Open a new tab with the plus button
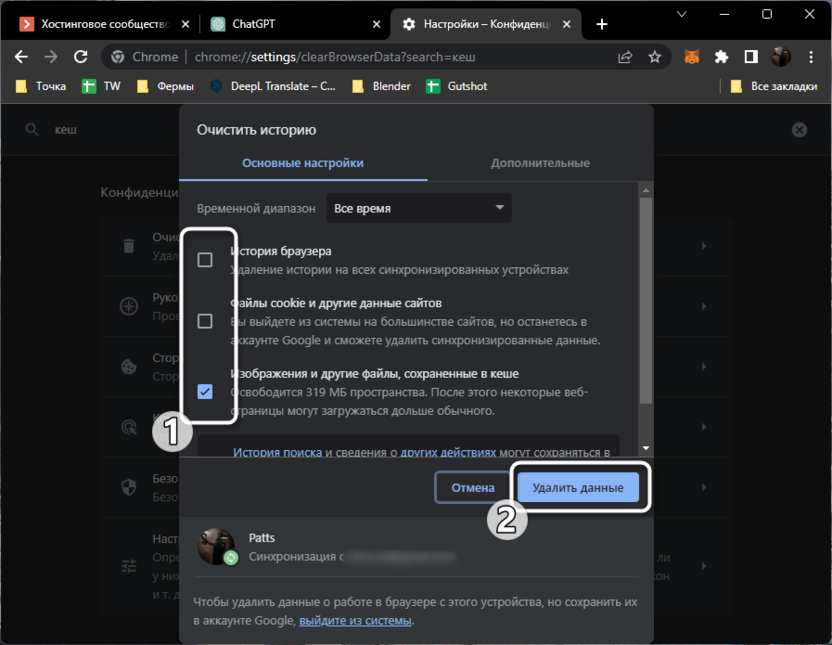The image size is (832, 645). coord(602,24)
